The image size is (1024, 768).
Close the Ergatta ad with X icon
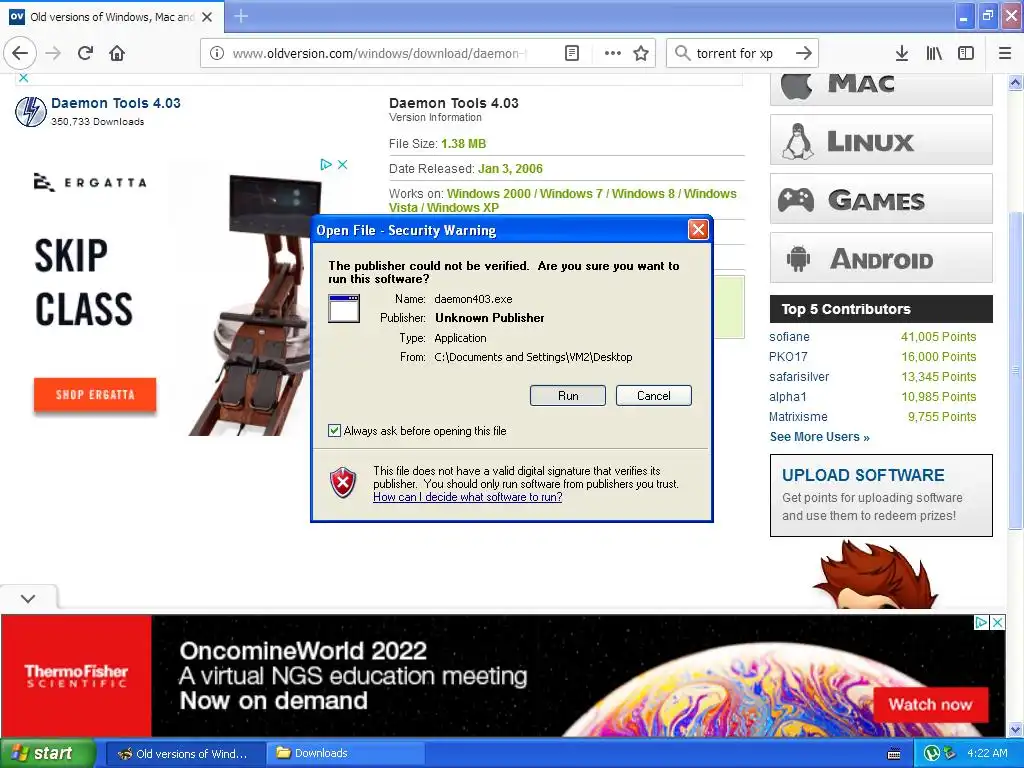click(x=342, y=165)
